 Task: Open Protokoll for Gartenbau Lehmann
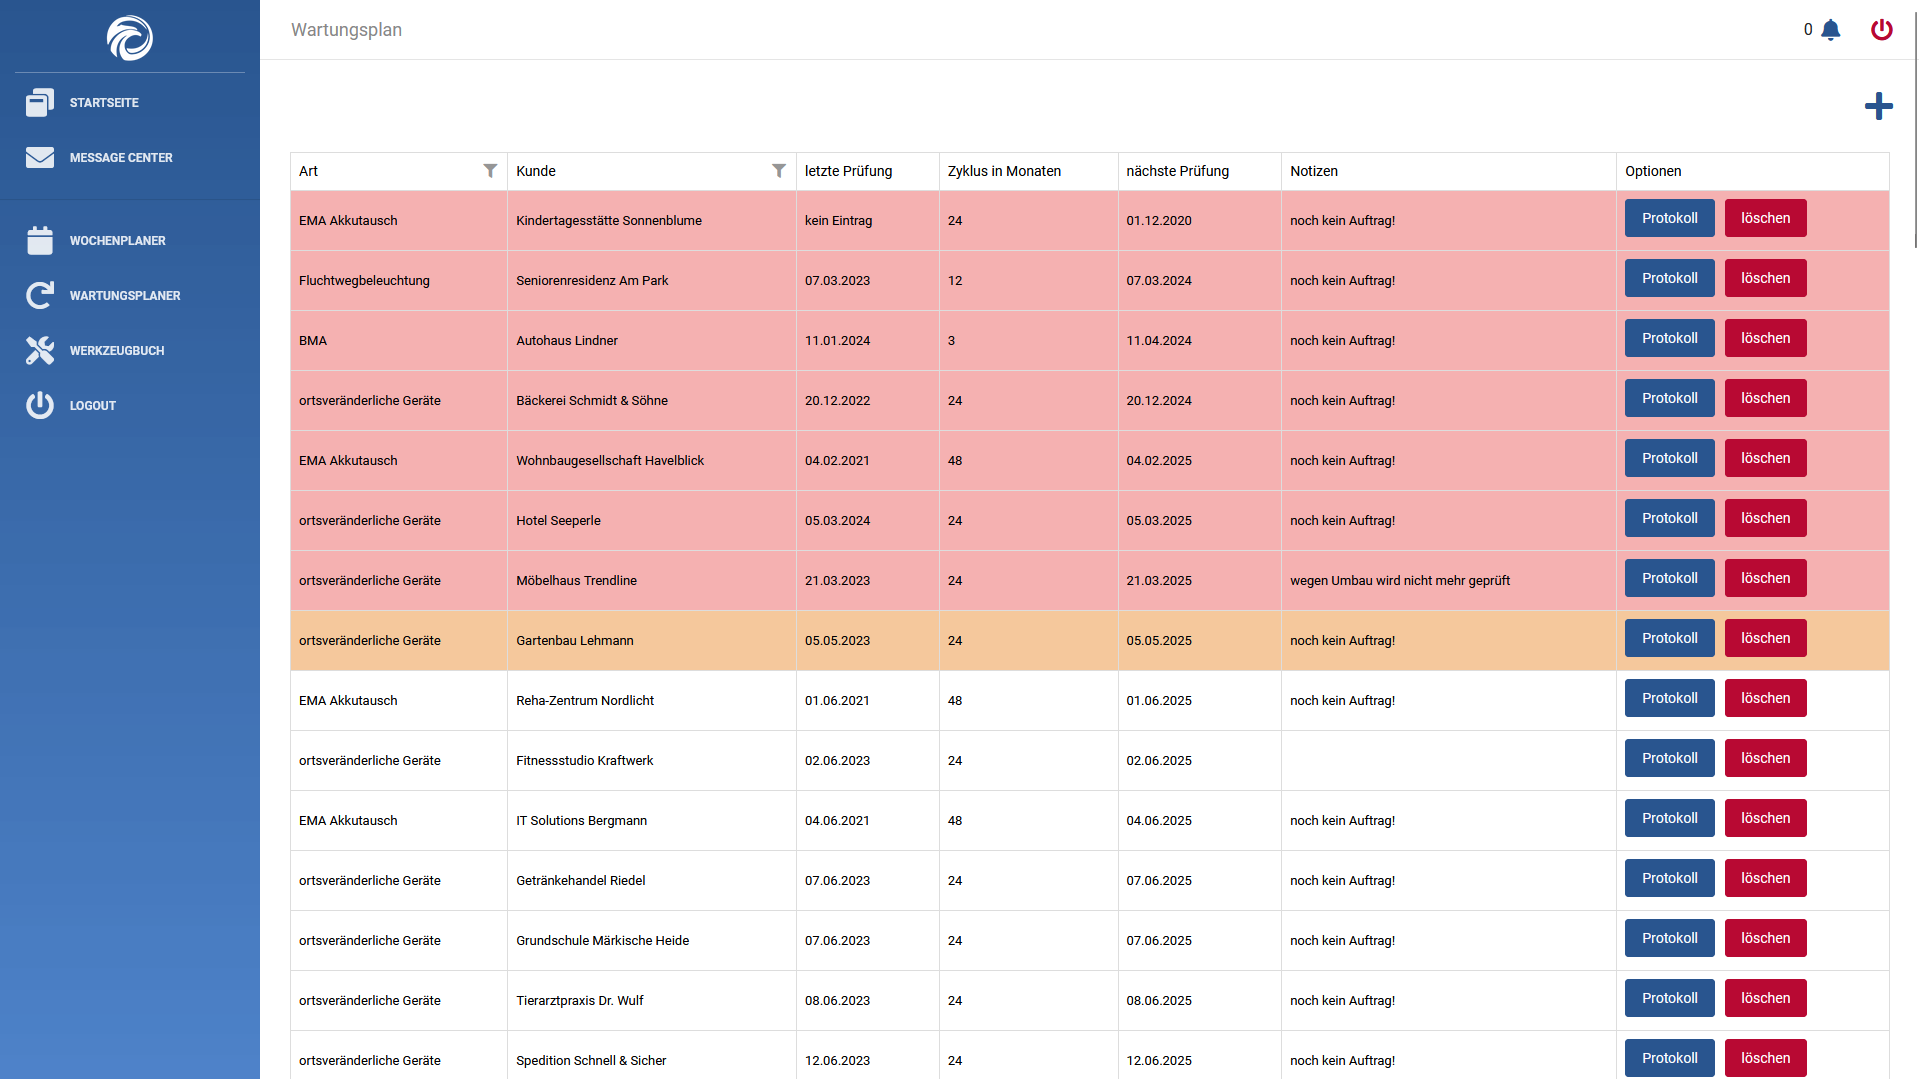coord(1669,639)
